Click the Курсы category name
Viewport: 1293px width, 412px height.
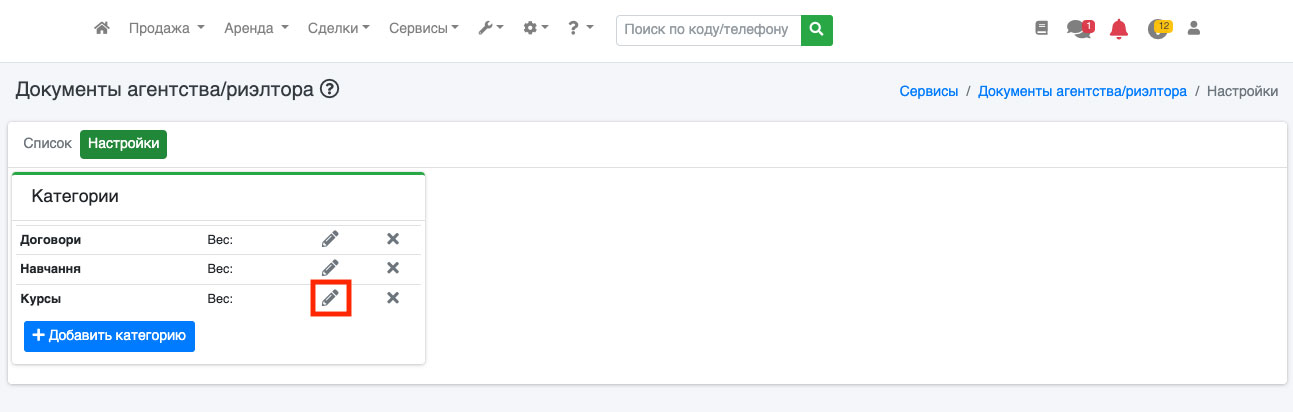point(42,298)
